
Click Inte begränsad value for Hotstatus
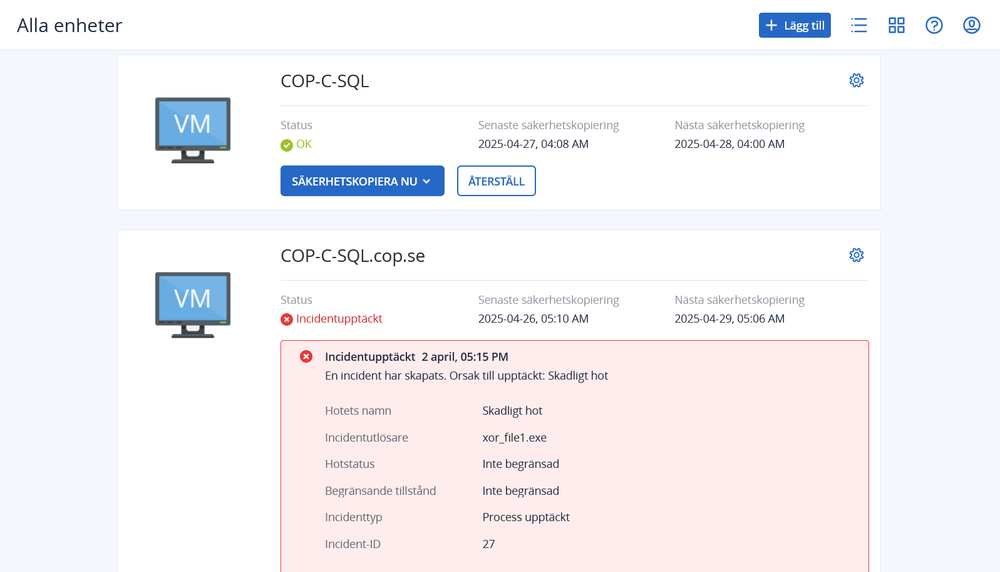520,464
